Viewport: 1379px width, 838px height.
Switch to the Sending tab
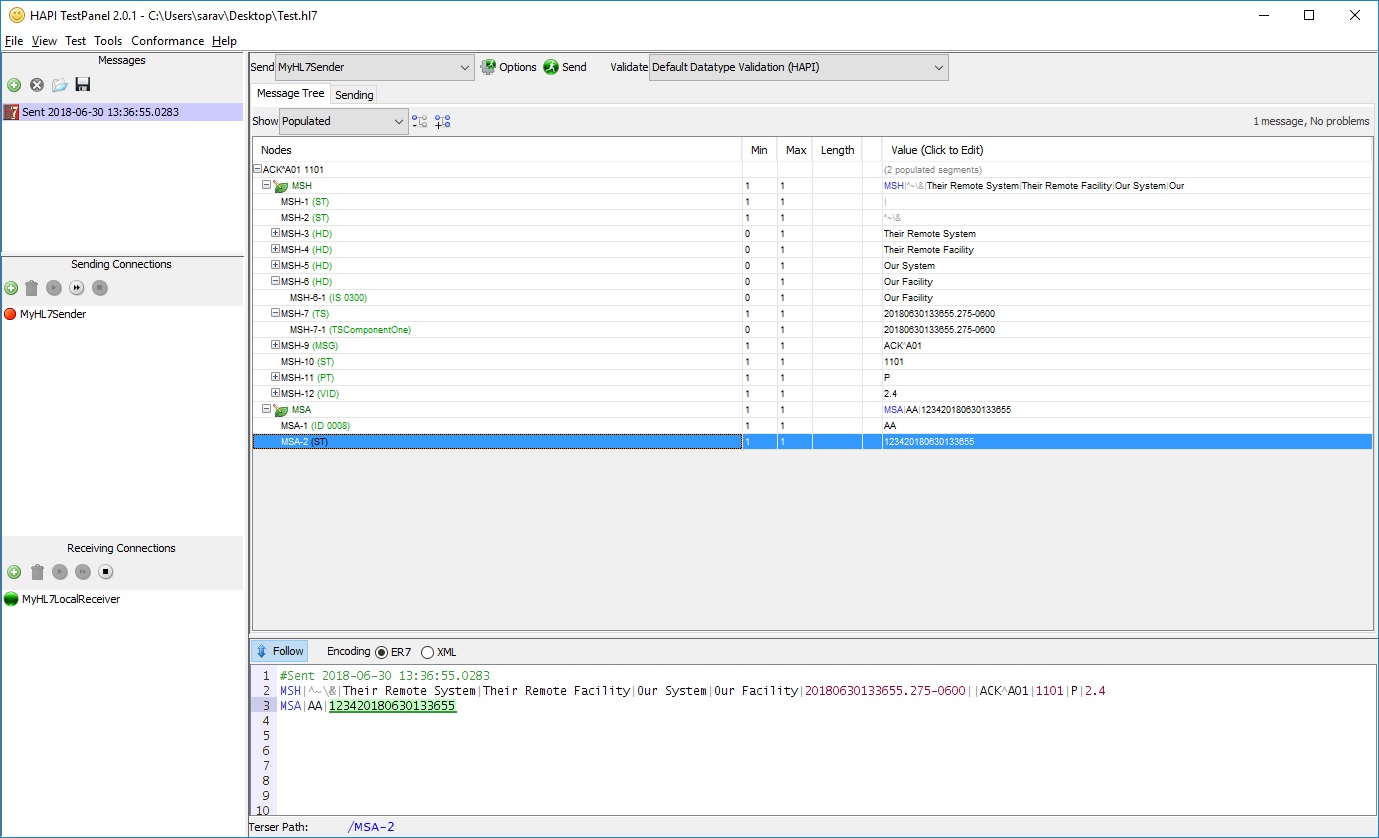354,94
